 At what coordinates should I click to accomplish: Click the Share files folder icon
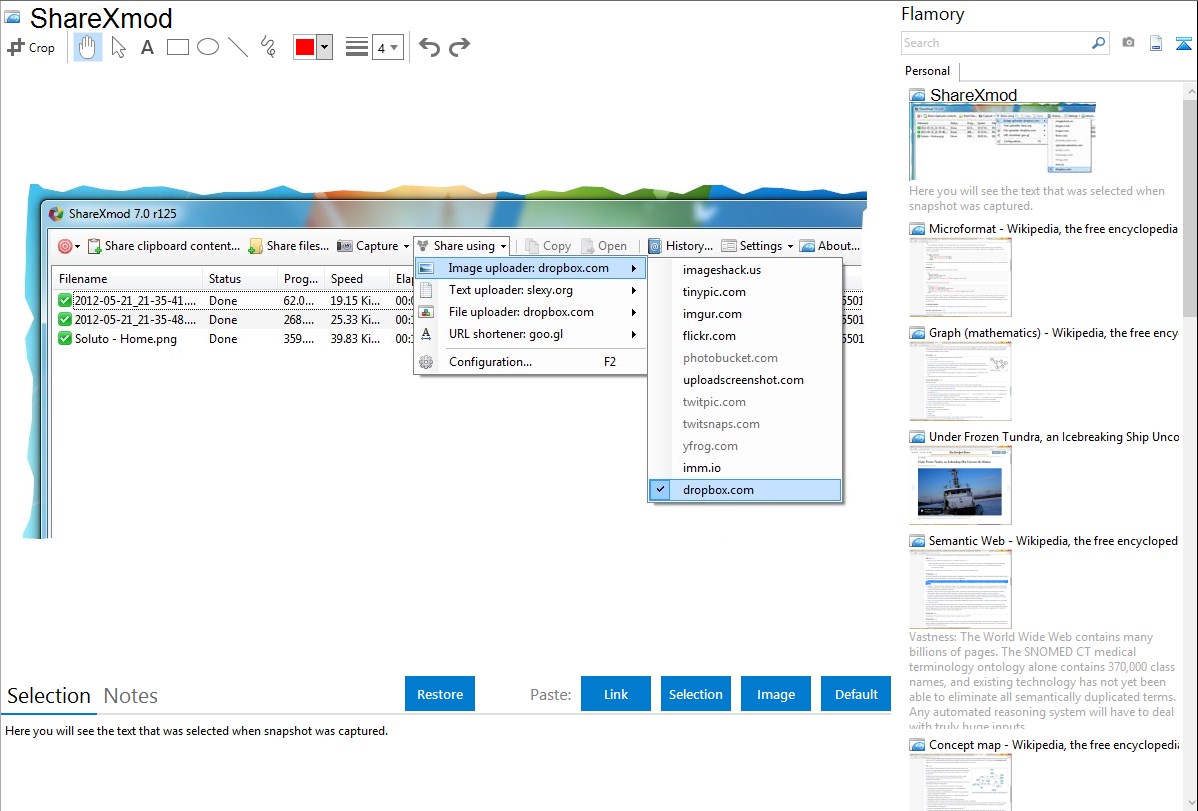[257, 246]
